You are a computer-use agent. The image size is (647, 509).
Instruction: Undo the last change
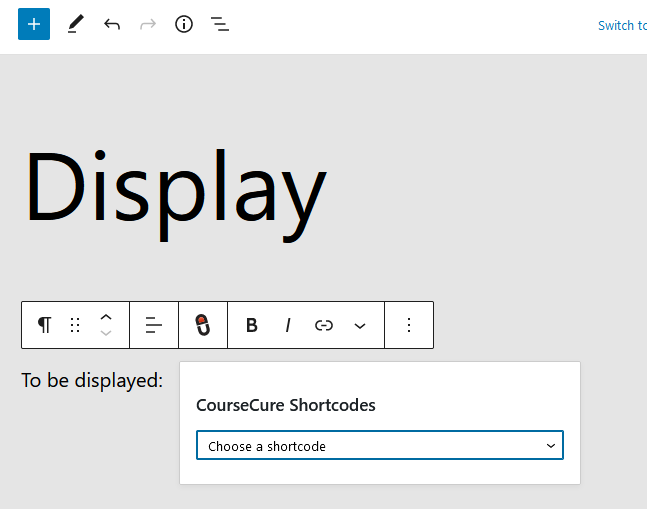pyautogui.click(x=112, y=24)
